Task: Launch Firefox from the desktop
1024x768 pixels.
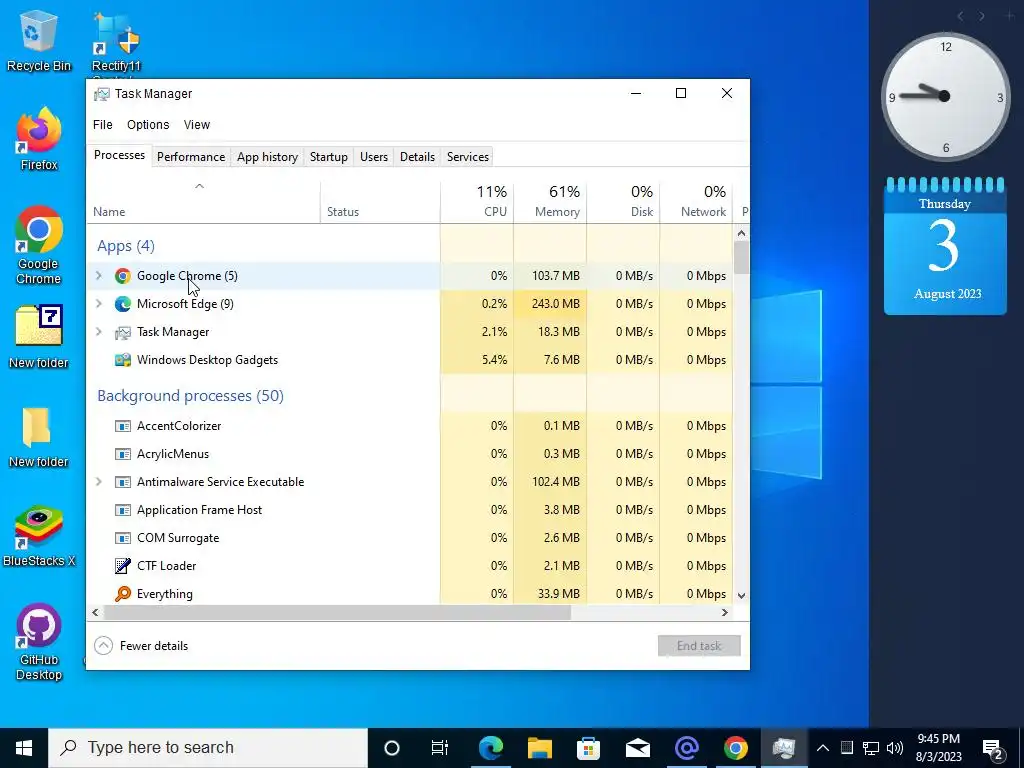Action: pyautogui.click(x=39, y=139)
